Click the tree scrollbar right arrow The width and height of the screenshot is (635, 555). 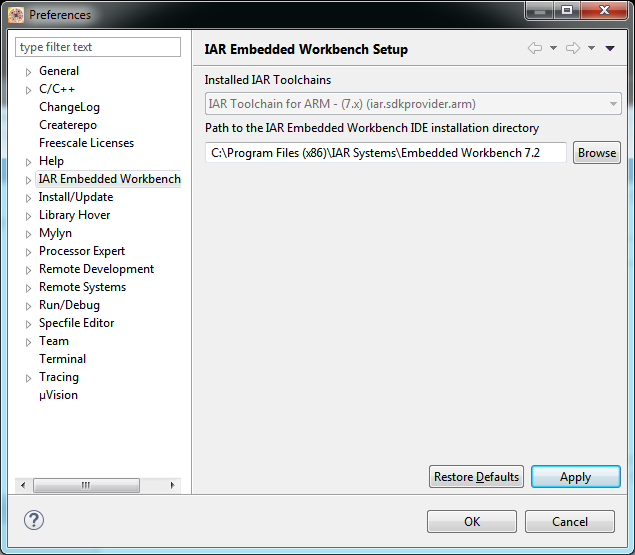[173, 485]
